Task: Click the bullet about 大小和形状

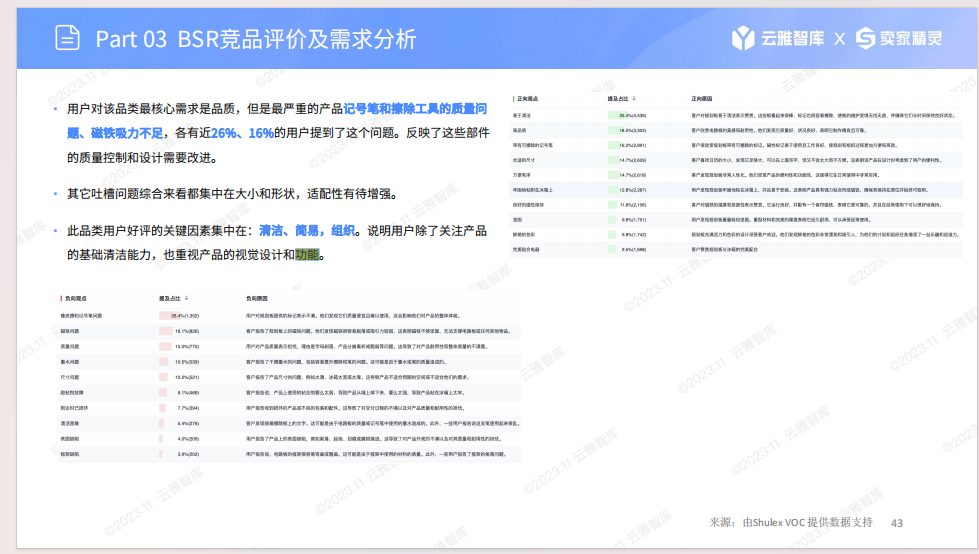Action: [232, 194]
